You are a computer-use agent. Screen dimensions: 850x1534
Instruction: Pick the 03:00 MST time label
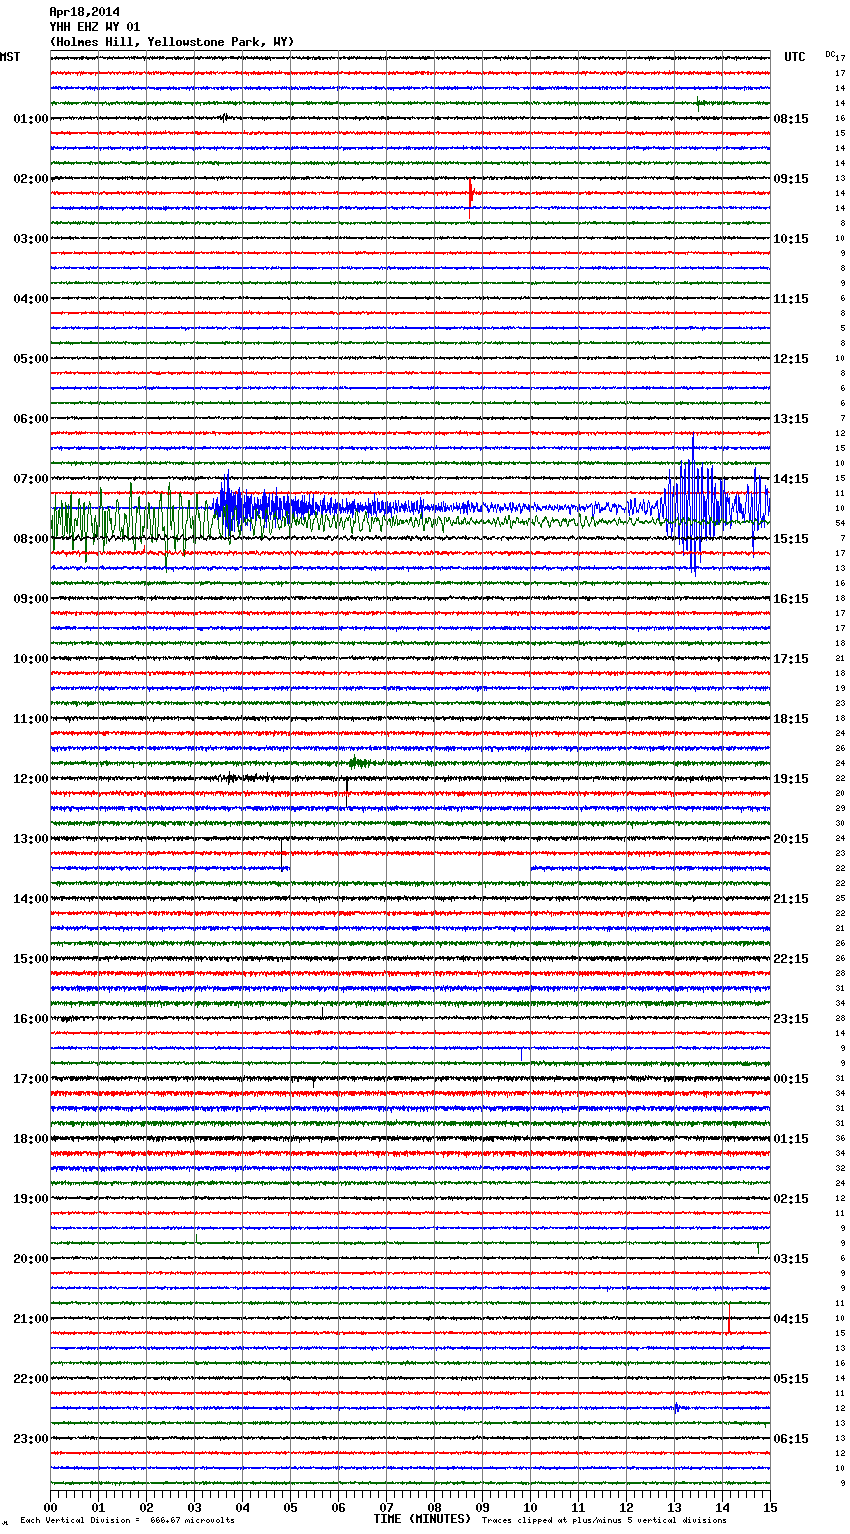(x=30, y=239)
